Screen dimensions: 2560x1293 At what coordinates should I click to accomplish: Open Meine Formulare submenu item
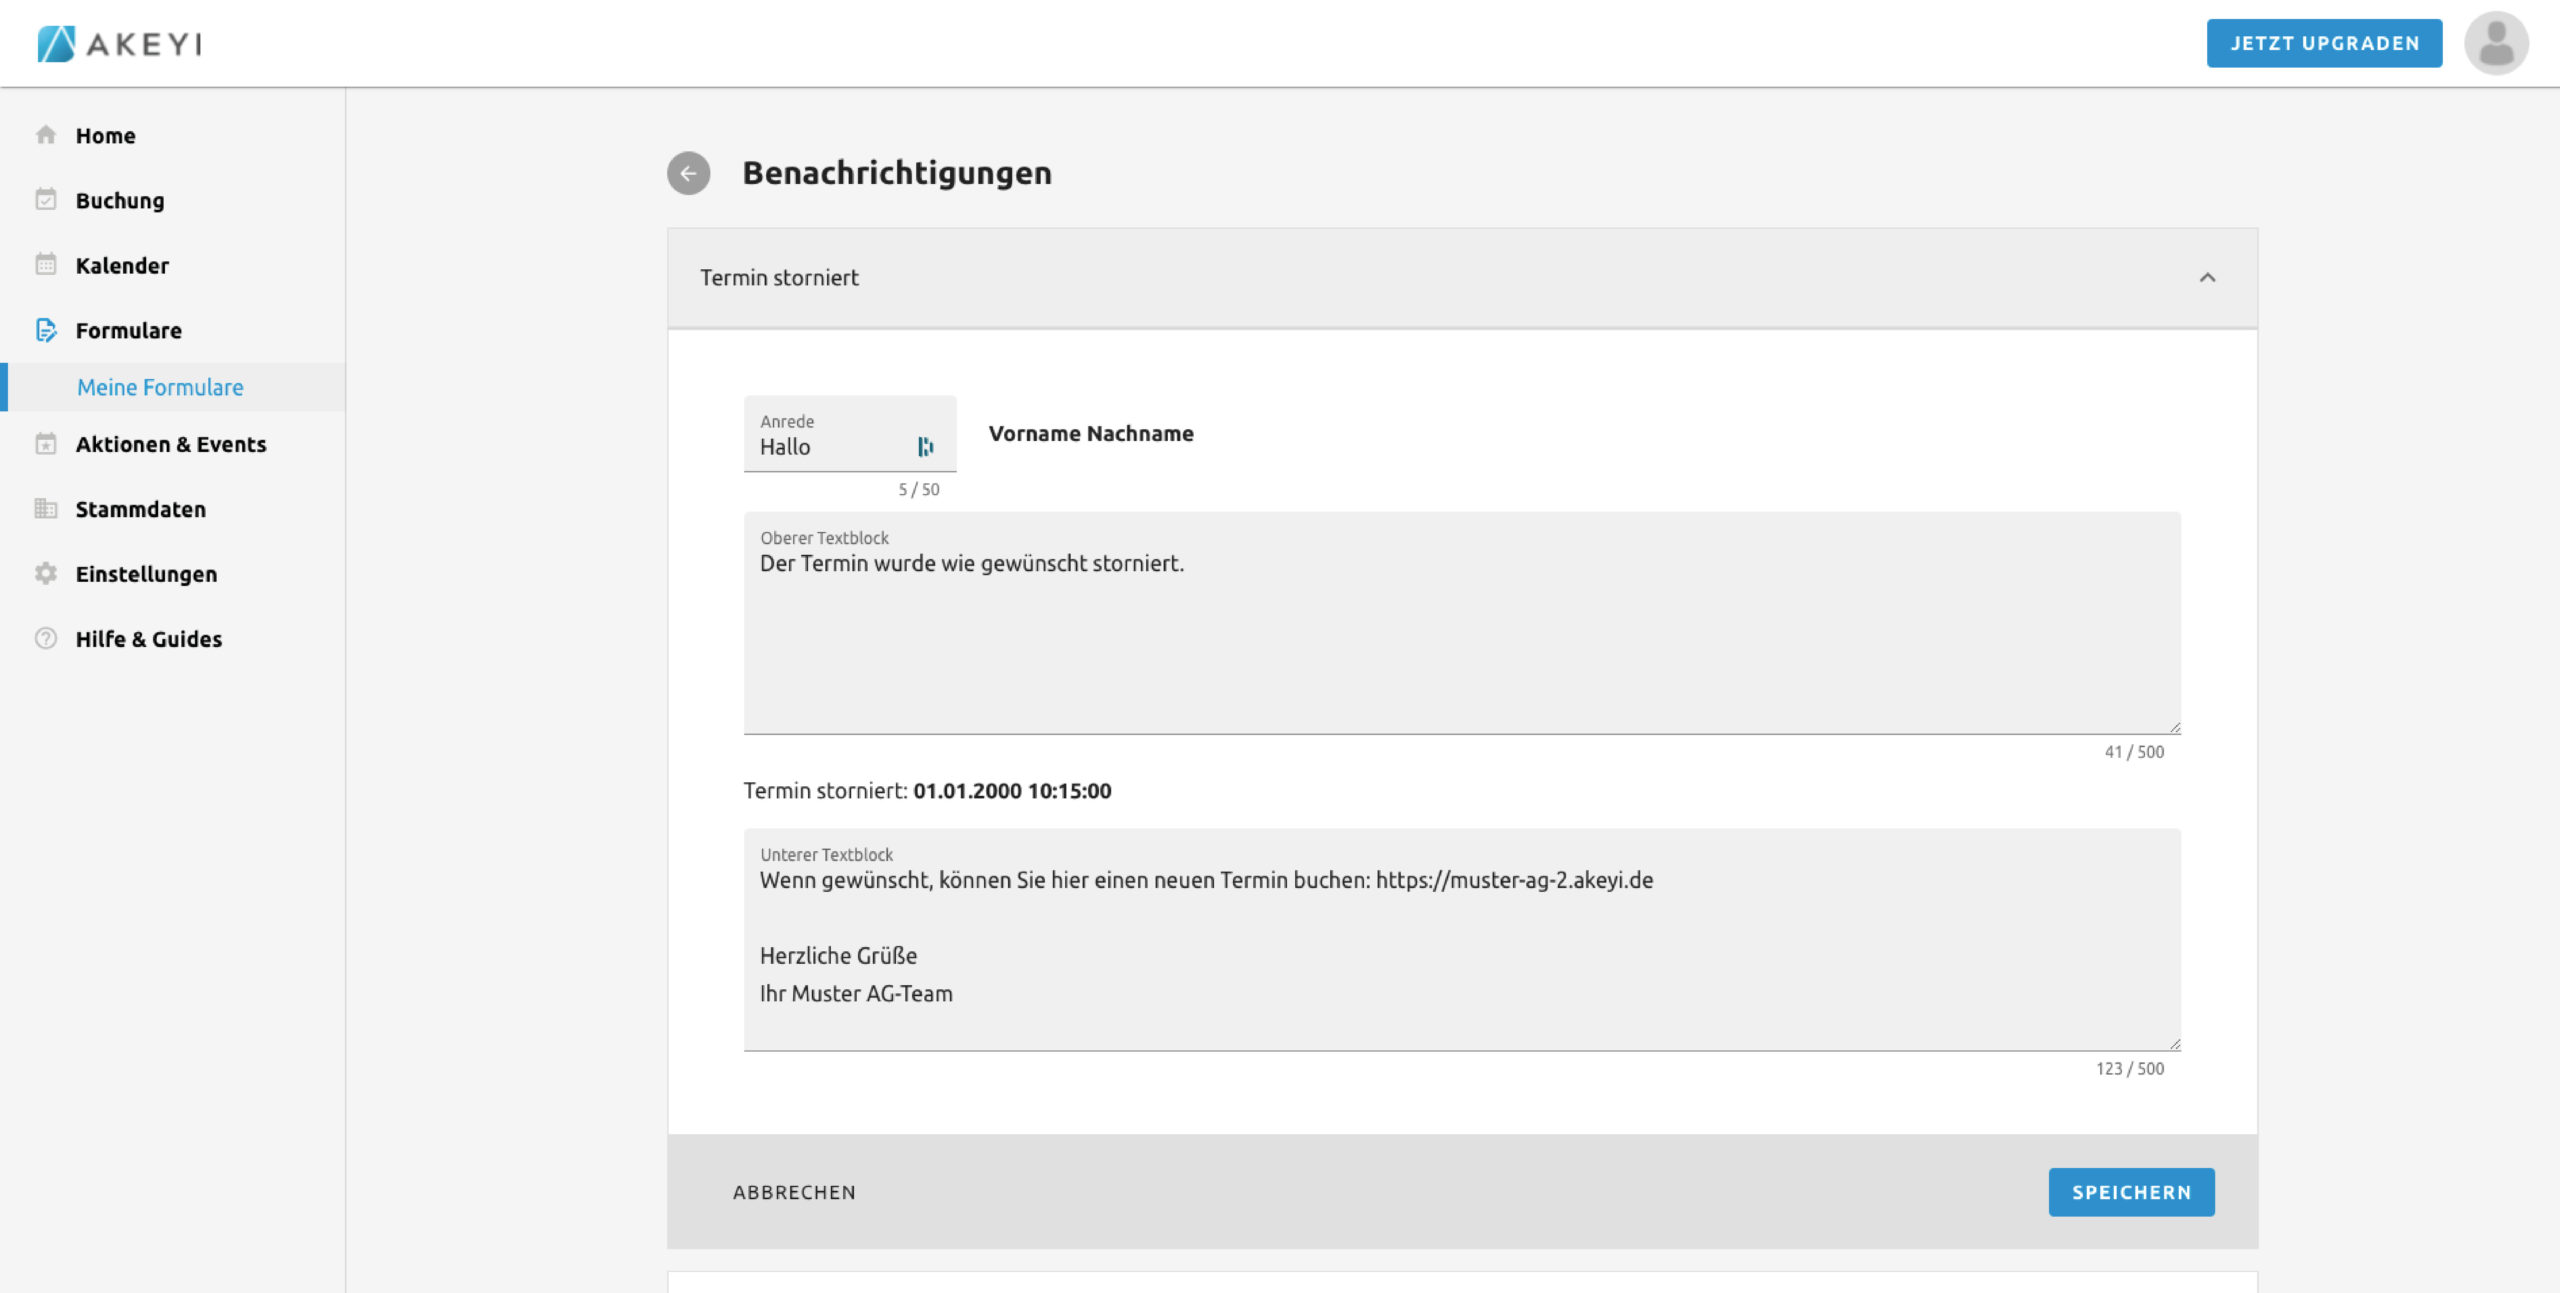point(160,388)
